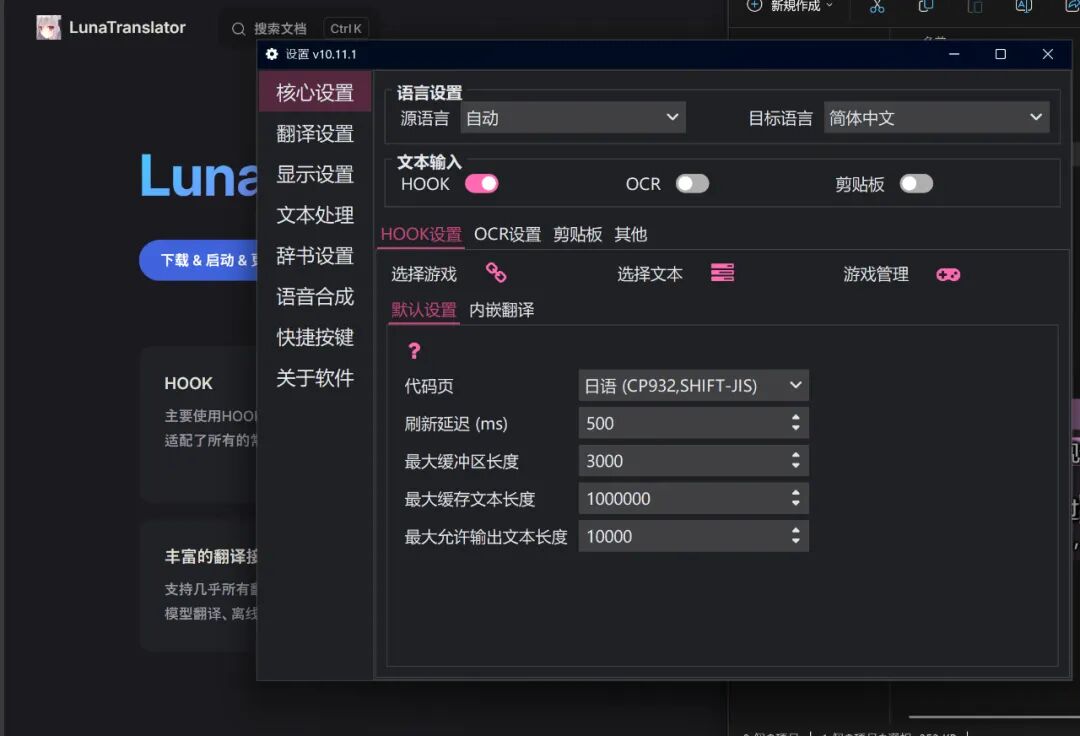Click the pink question mark help icon
1080x736 pixels.
pos(414,351)
